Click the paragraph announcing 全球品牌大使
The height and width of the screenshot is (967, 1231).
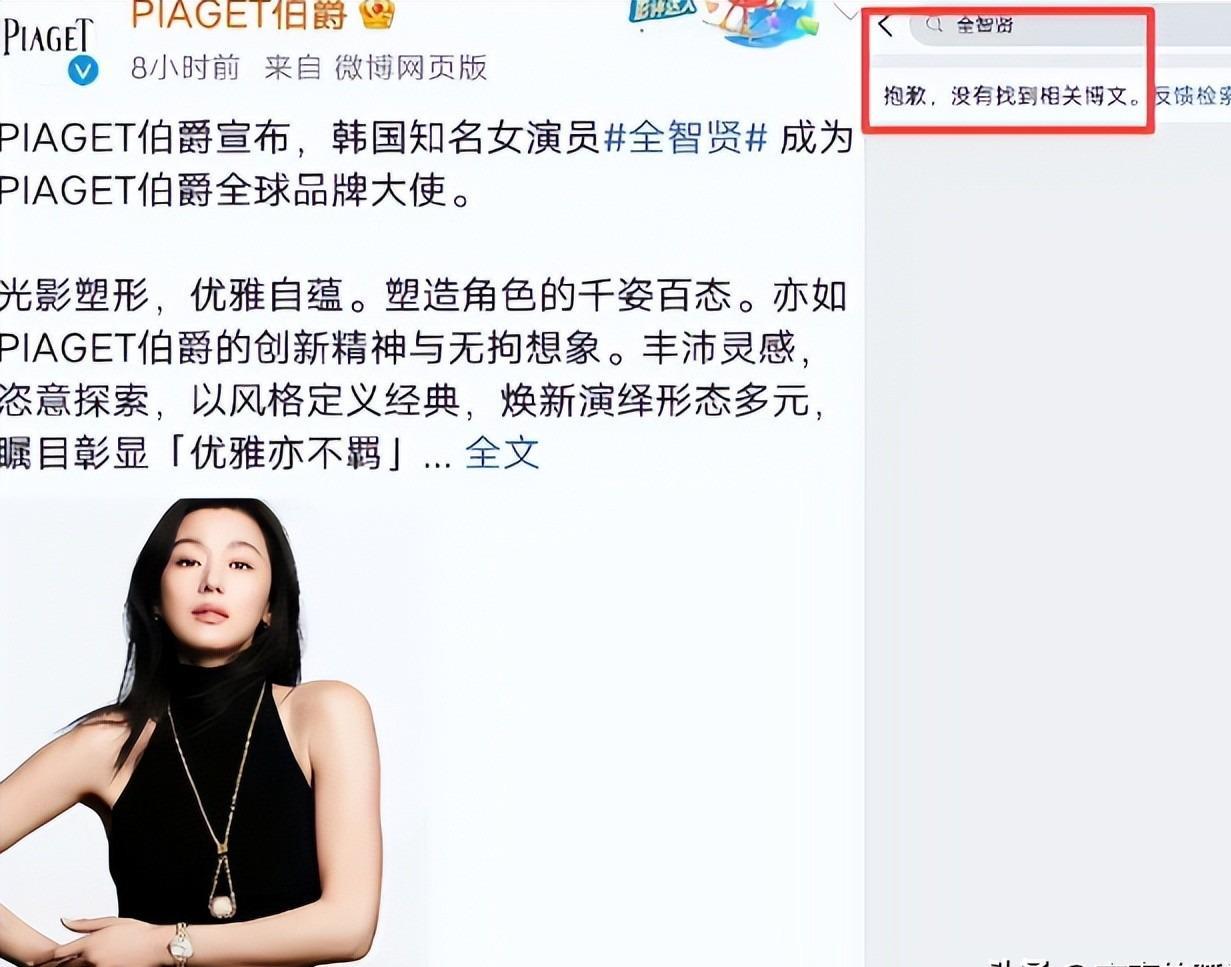click(426, 163)
